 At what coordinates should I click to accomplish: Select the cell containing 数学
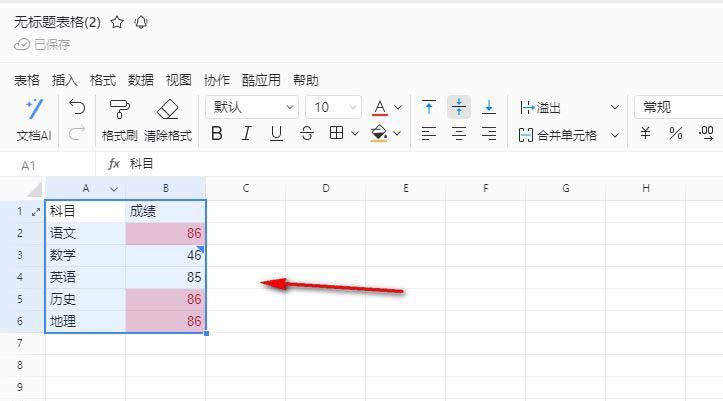click(x=85, y=255)
